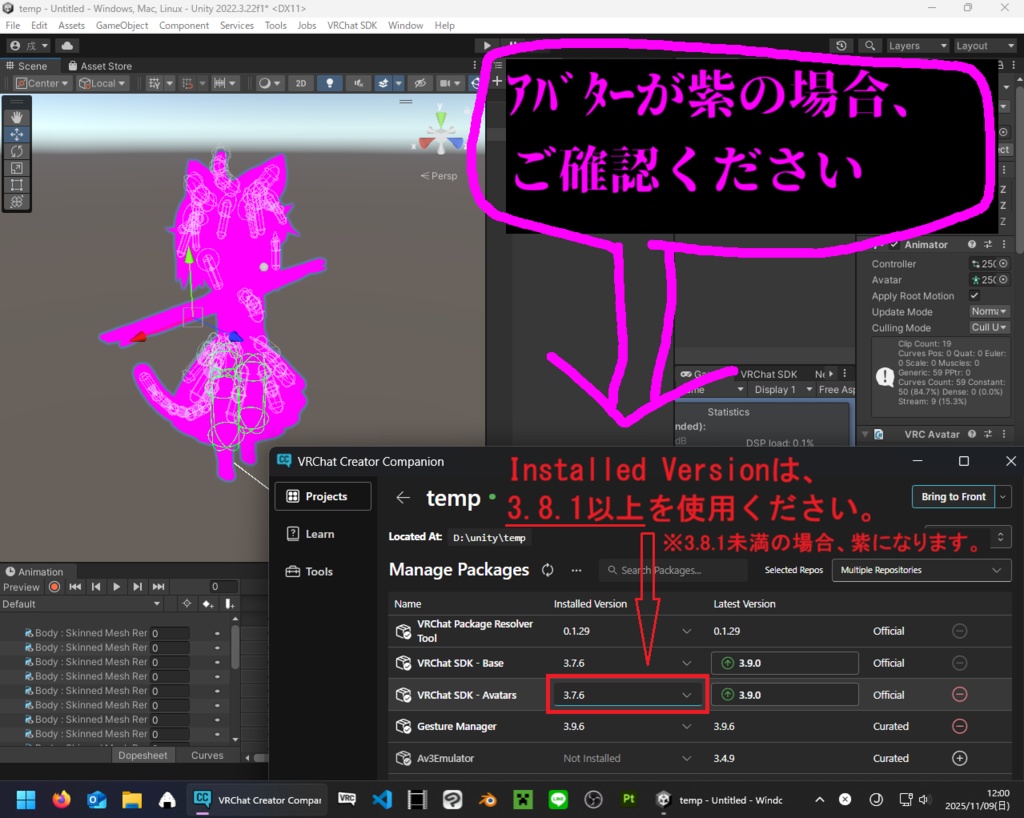Open Blender from the Windows taskbar
Viewport: 1024px width, 818px height.
click(487, 800)
